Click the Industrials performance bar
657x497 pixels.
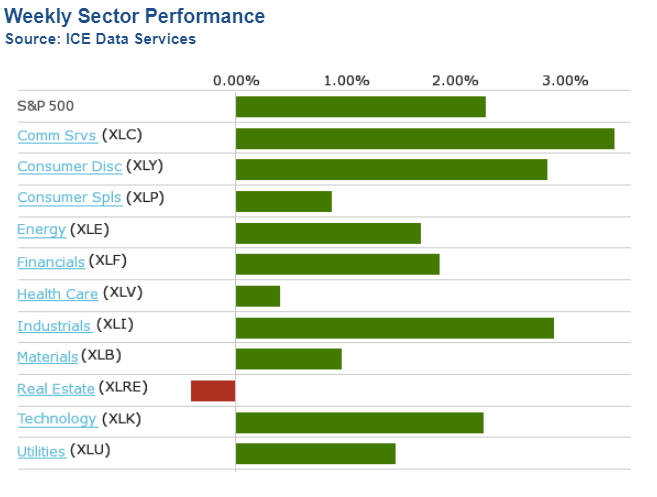click(394, 327)
